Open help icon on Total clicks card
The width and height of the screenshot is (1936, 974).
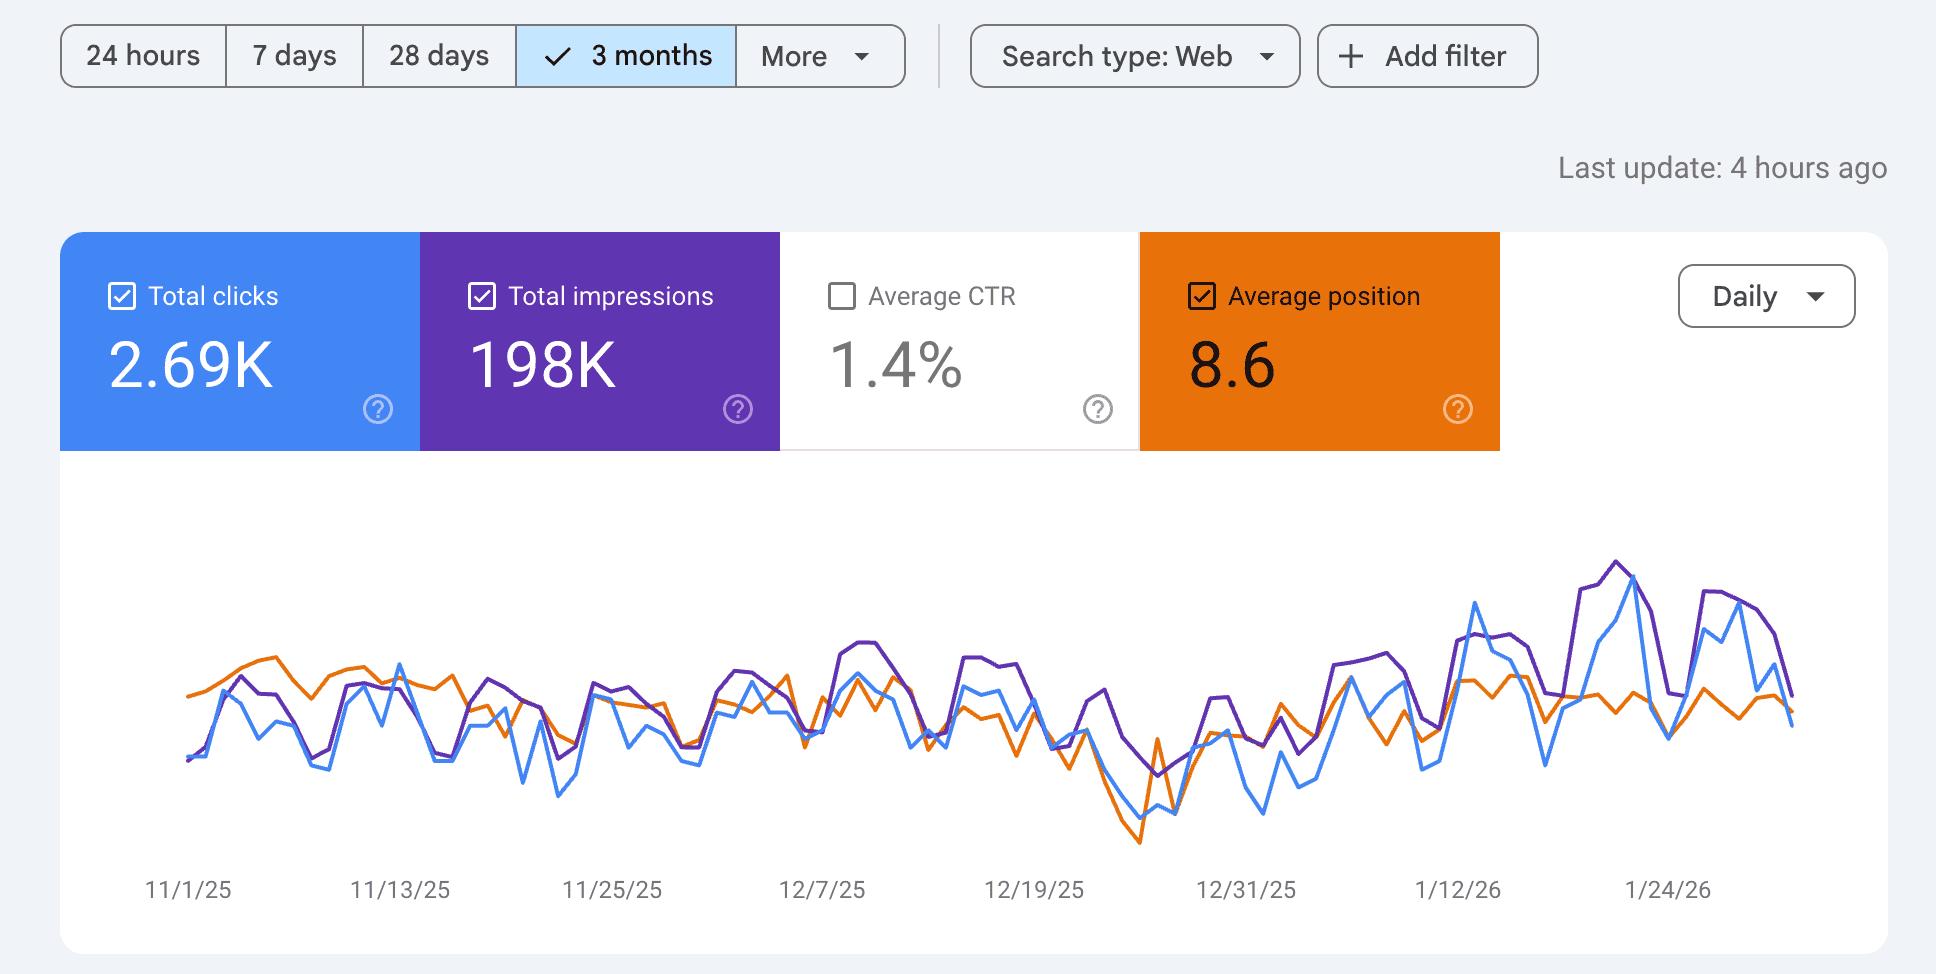point(378,409)
